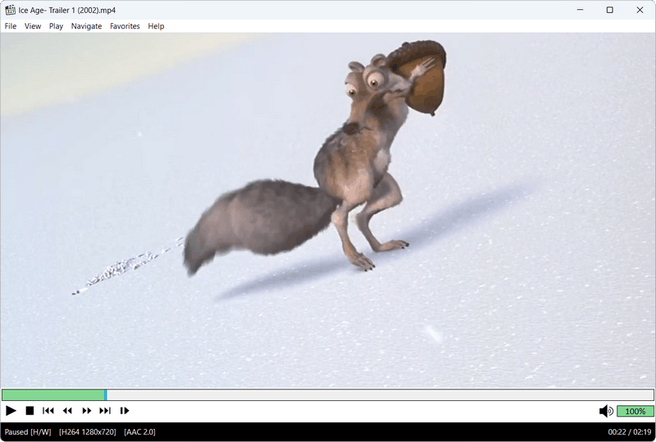Mute audio via the speaker icon
The width and height of the screenshot is (656, 442).
(606, 411)
